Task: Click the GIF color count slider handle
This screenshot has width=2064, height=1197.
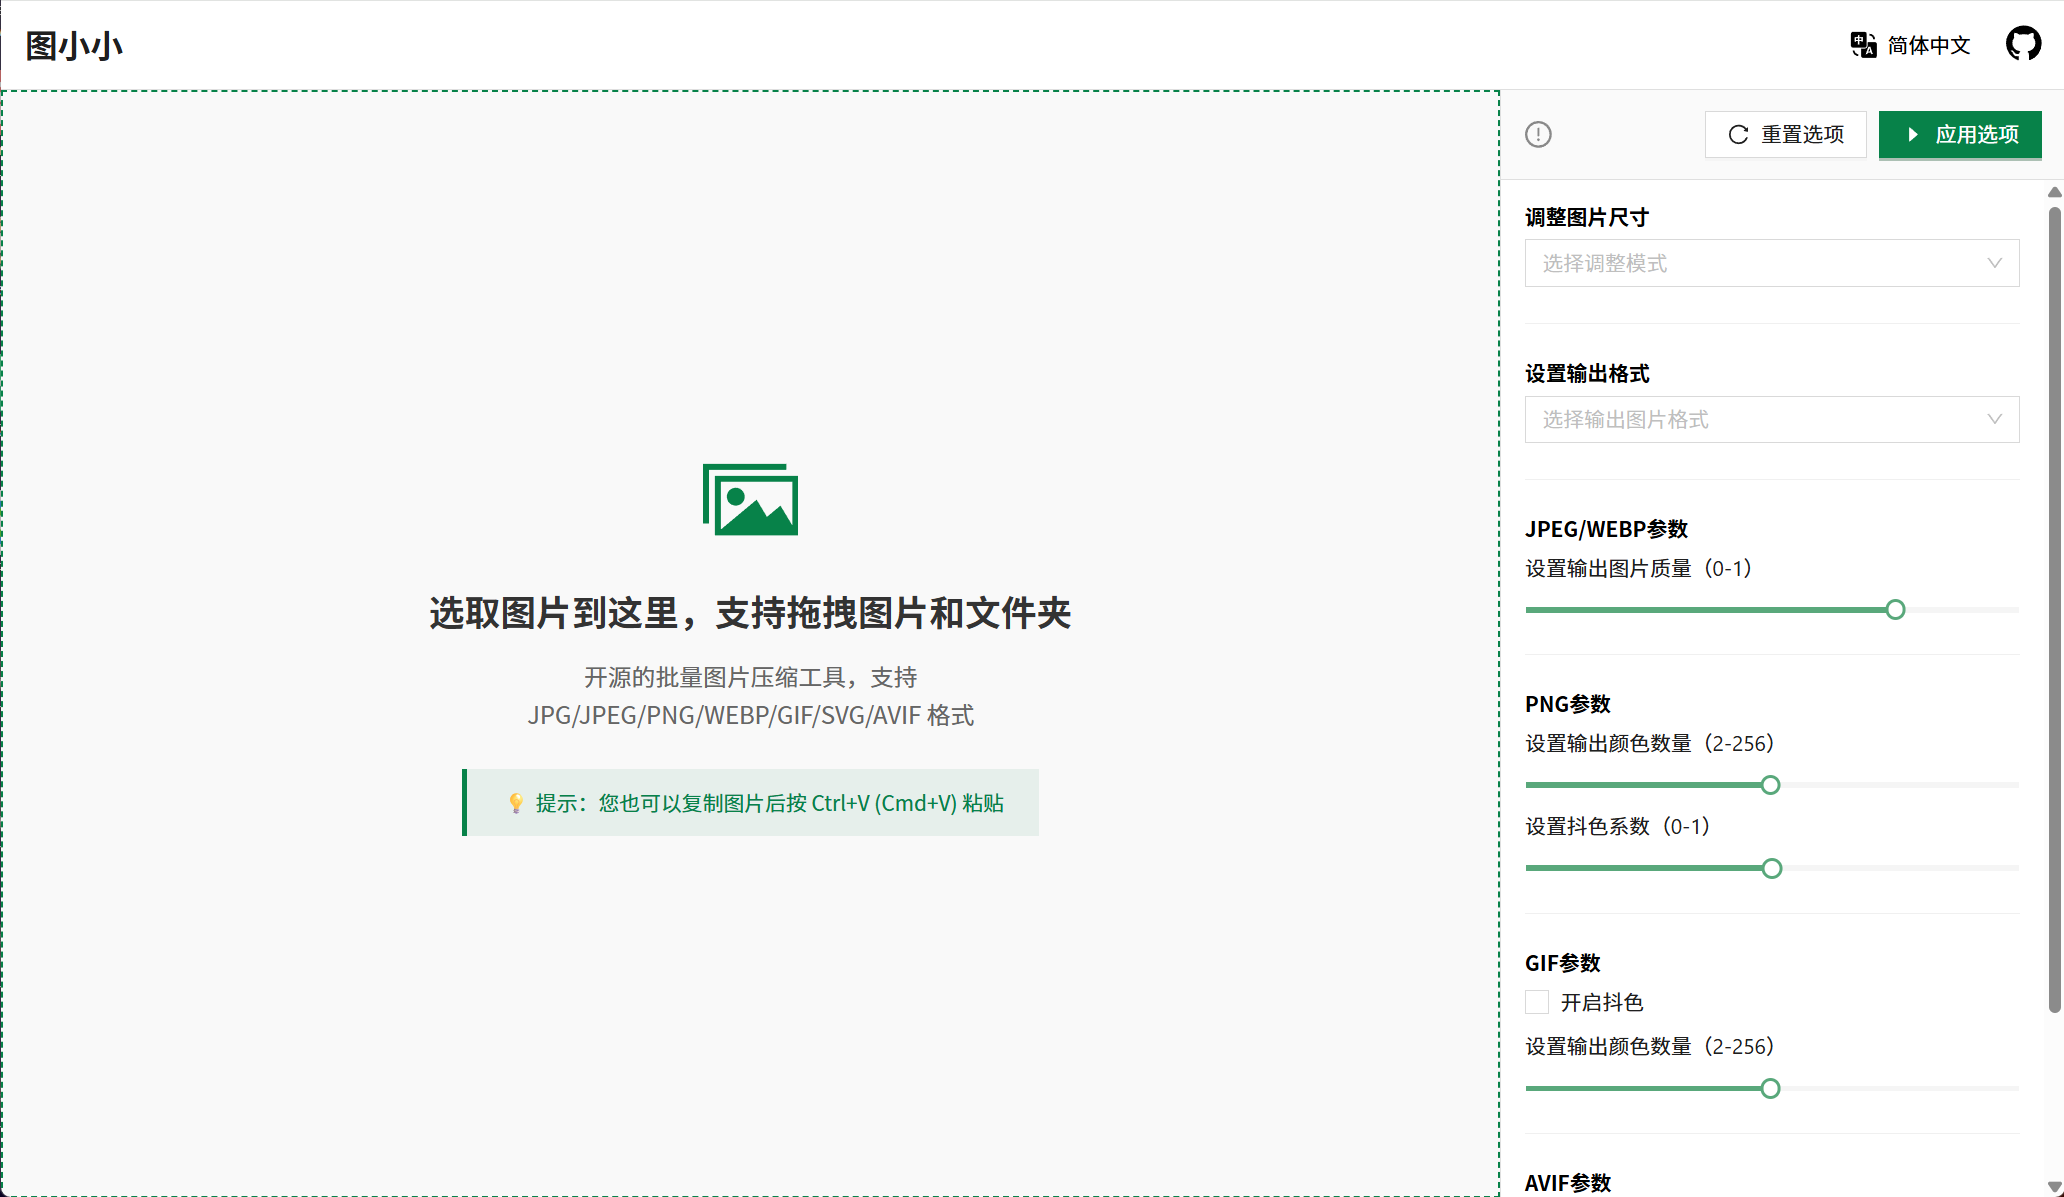Action: pyautogui.click(x=1770, y=1088)
